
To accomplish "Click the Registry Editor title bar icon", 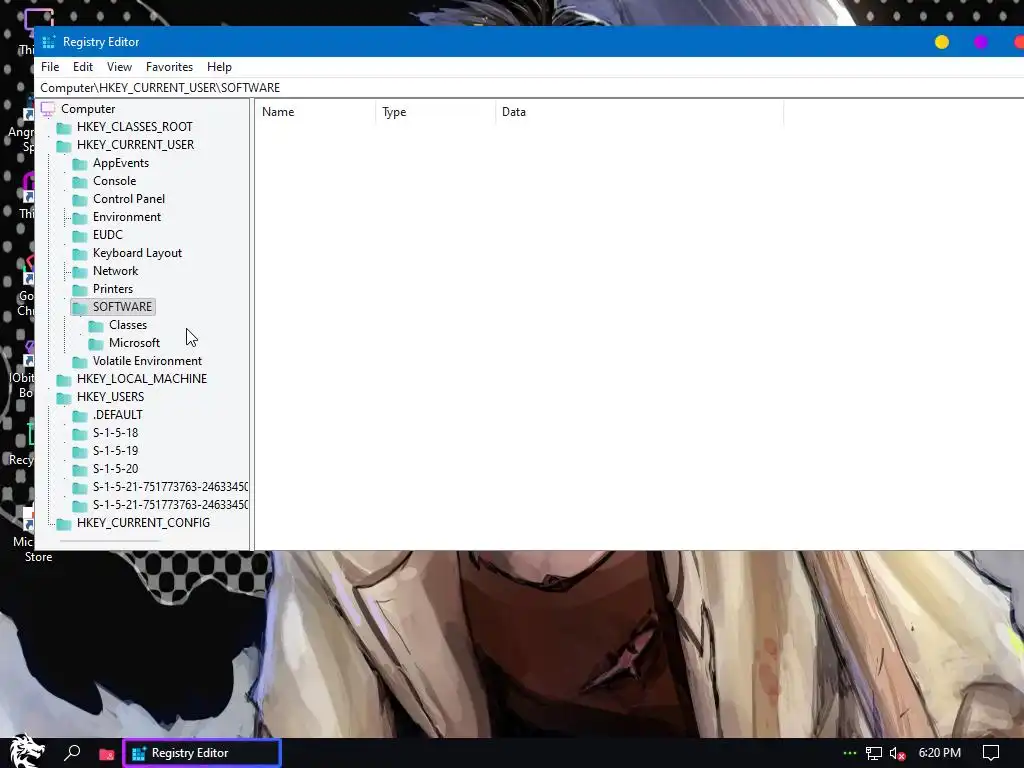I will click(48, 42).
